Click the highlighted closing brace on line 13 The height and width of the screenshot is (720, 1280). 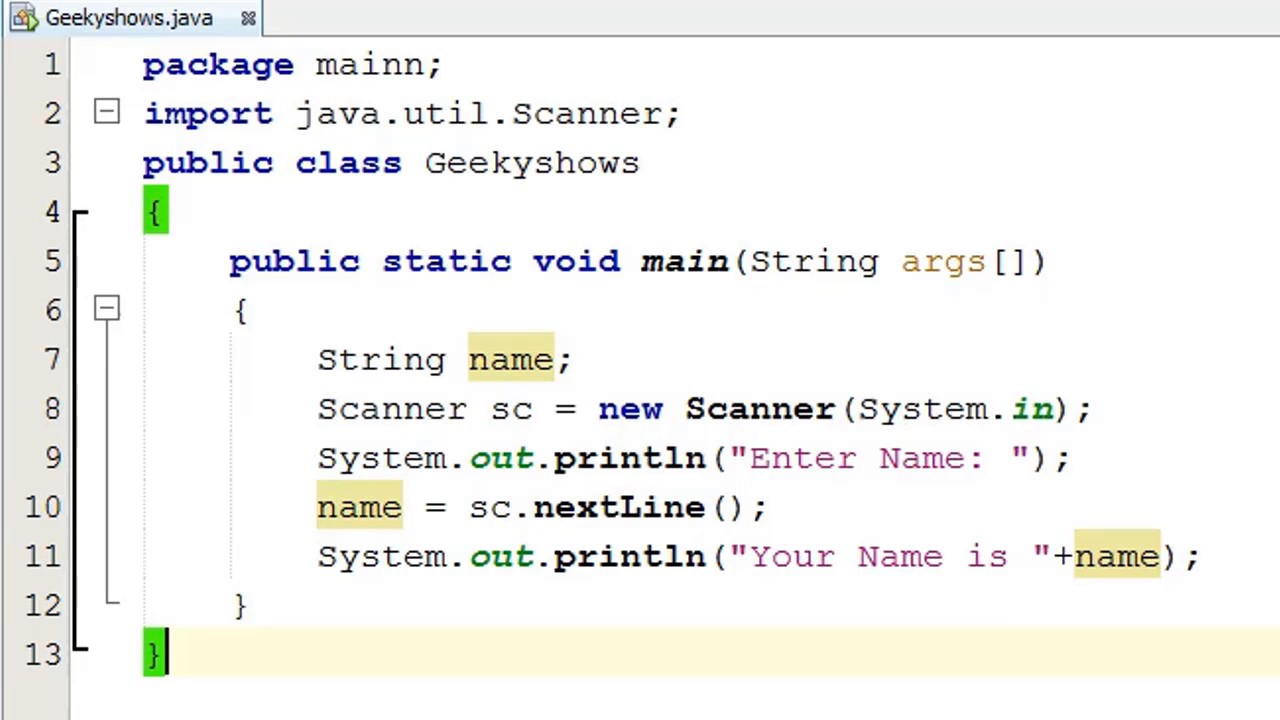[155, 653]
